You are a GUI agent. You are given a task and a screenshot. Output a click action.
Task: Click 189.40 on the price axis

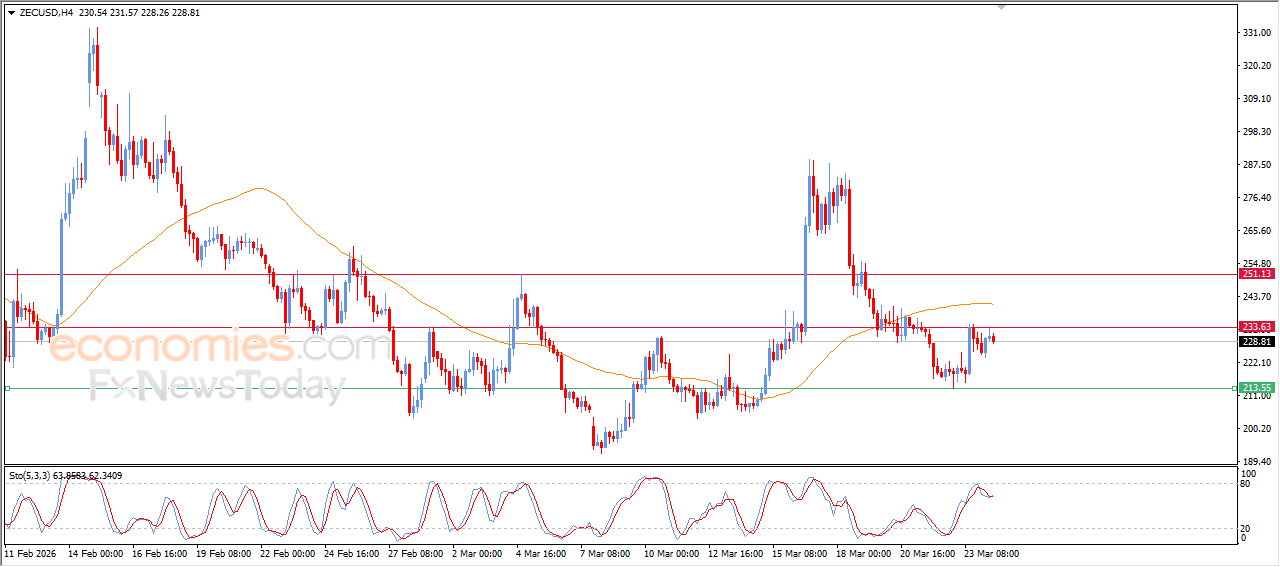pos(1256,462)
